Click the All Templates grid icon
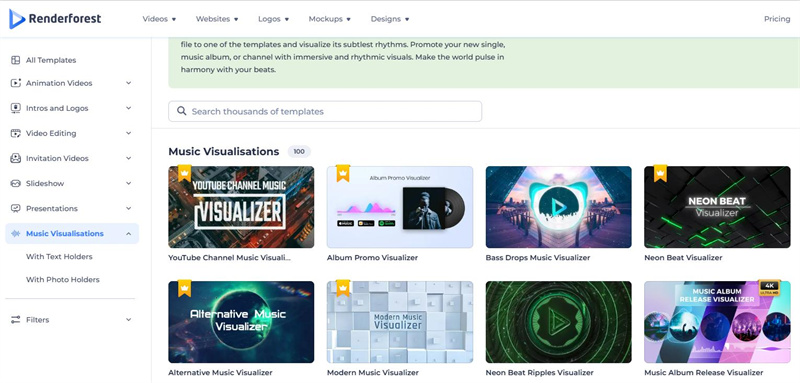Screen dimensions: 800x383 (x=16, y=60)
